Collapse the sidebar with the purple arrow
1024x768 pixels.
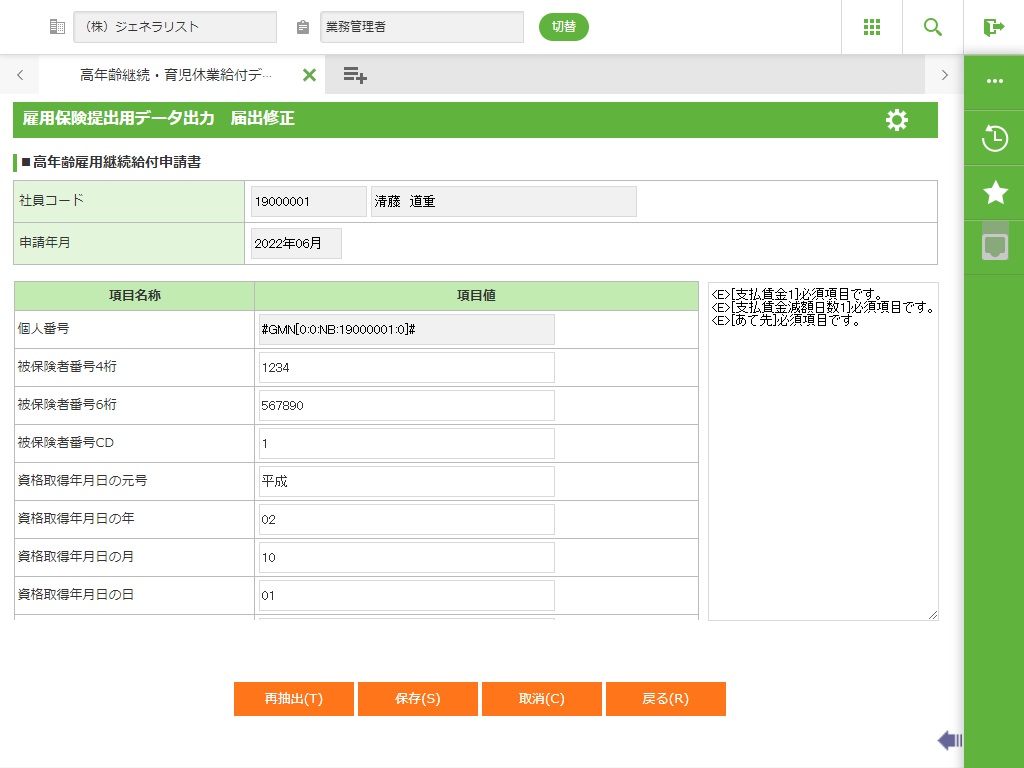[949, 740]
